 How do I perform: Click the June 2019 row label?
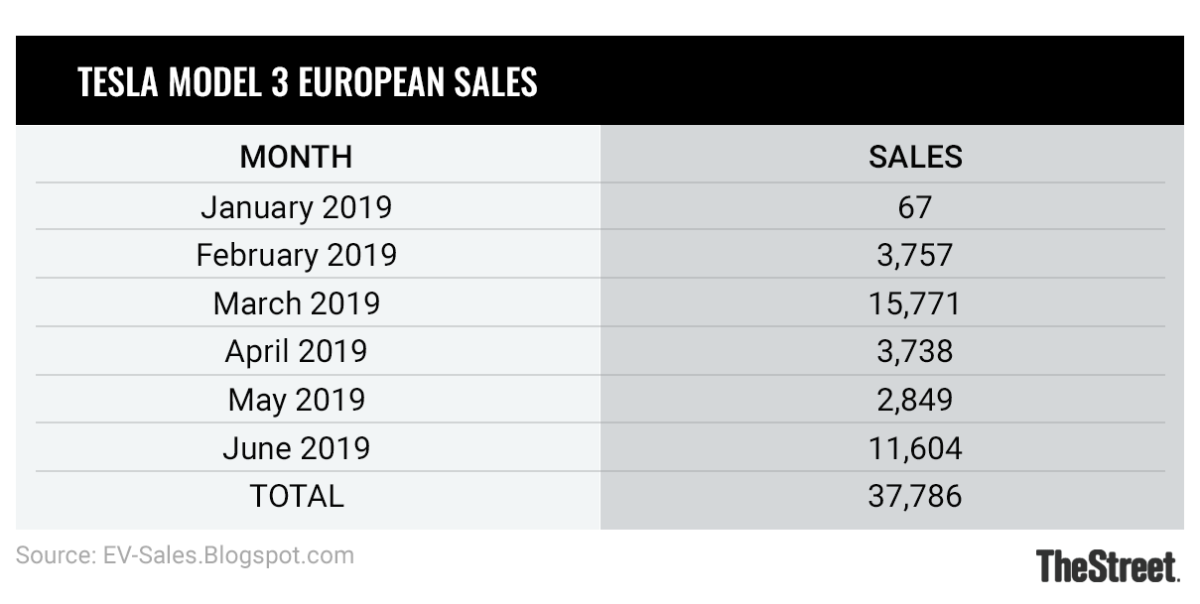[x=296, y=448]
